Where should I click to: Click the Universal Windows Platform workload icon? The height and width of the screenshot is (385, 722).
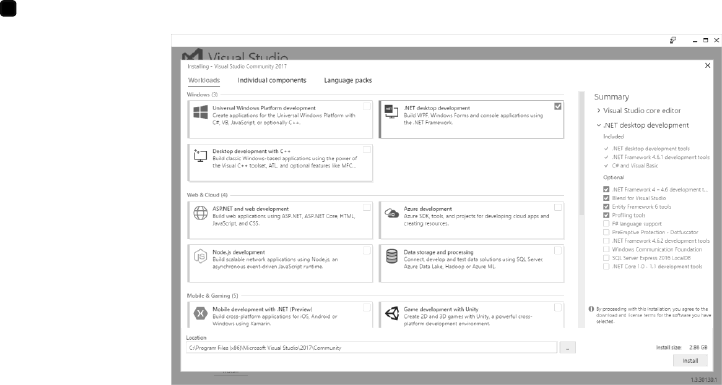click(x=200, y=112)
